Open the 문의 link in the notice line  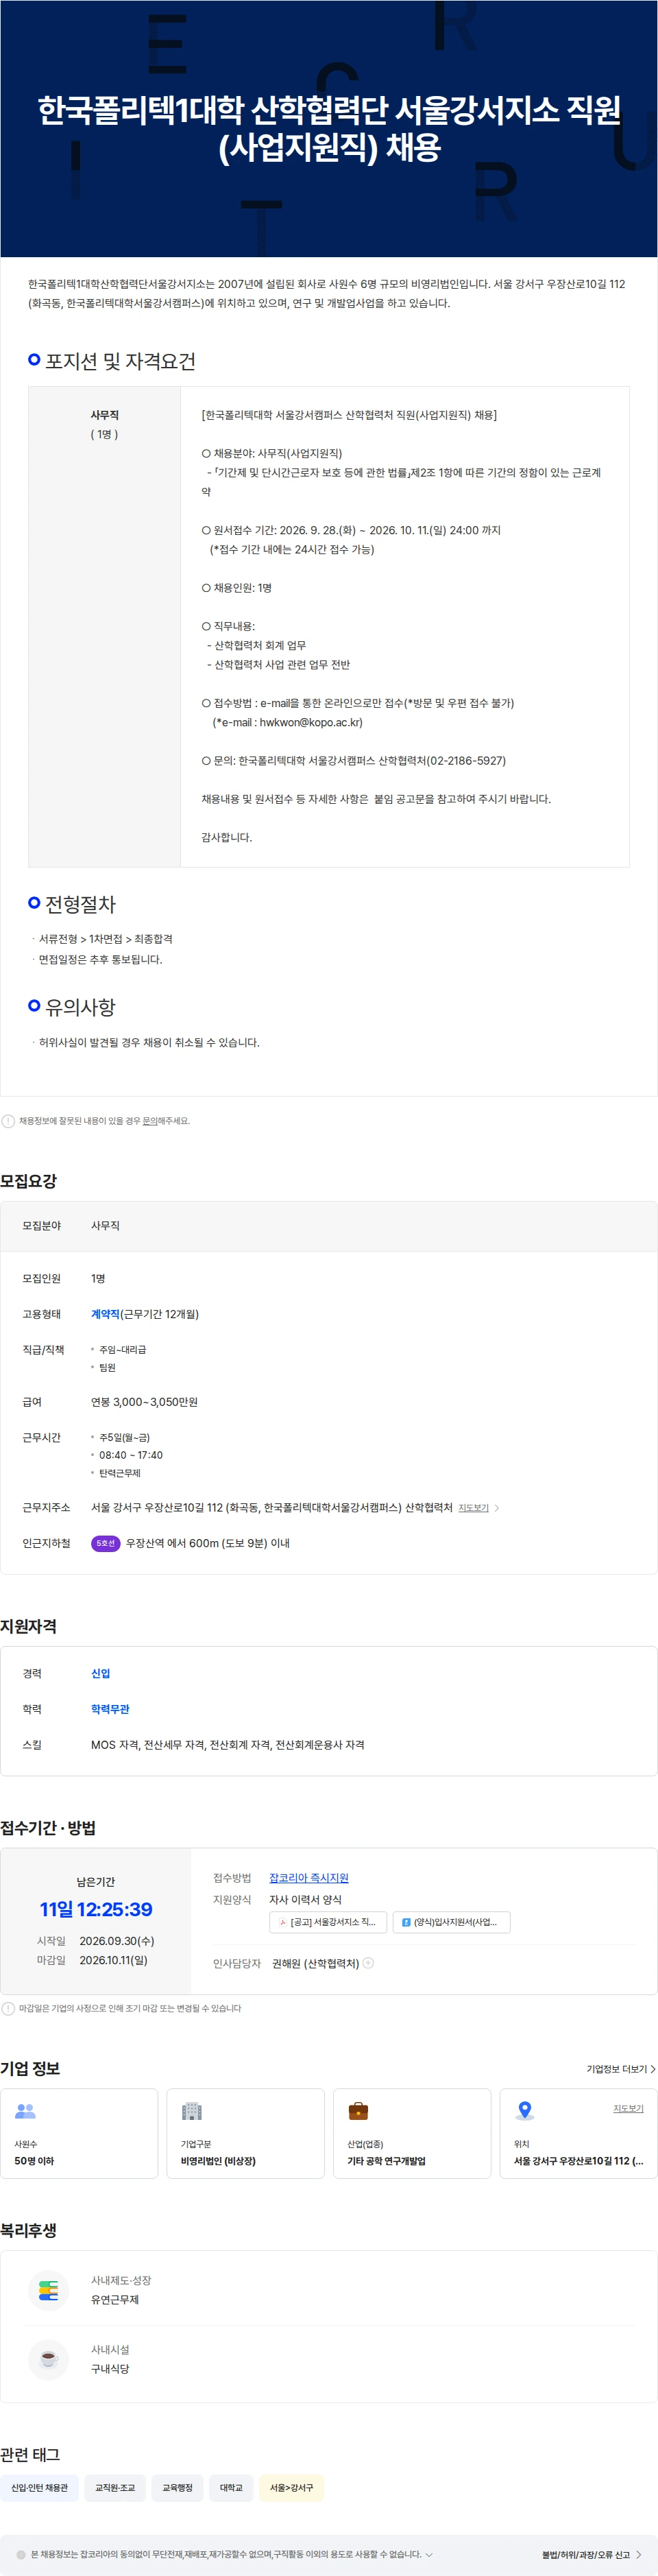[150, 1121]
